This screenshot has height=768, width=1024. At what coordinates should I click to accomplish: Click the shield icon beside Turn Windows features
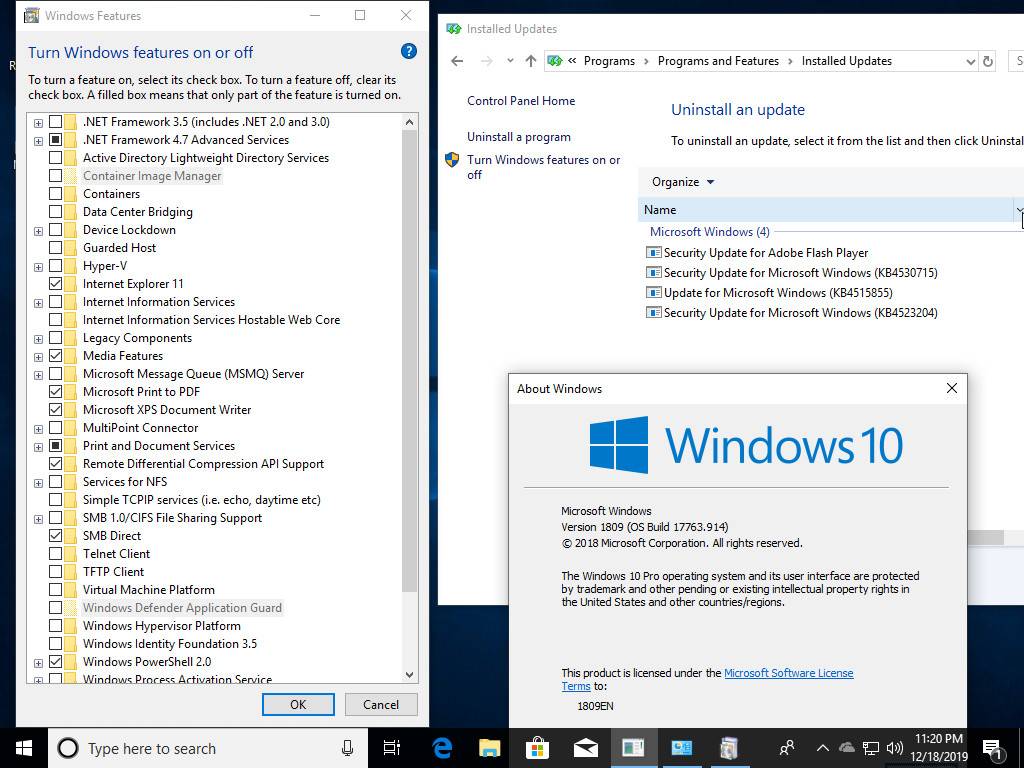pyautogui.click(x=452, y=160)
